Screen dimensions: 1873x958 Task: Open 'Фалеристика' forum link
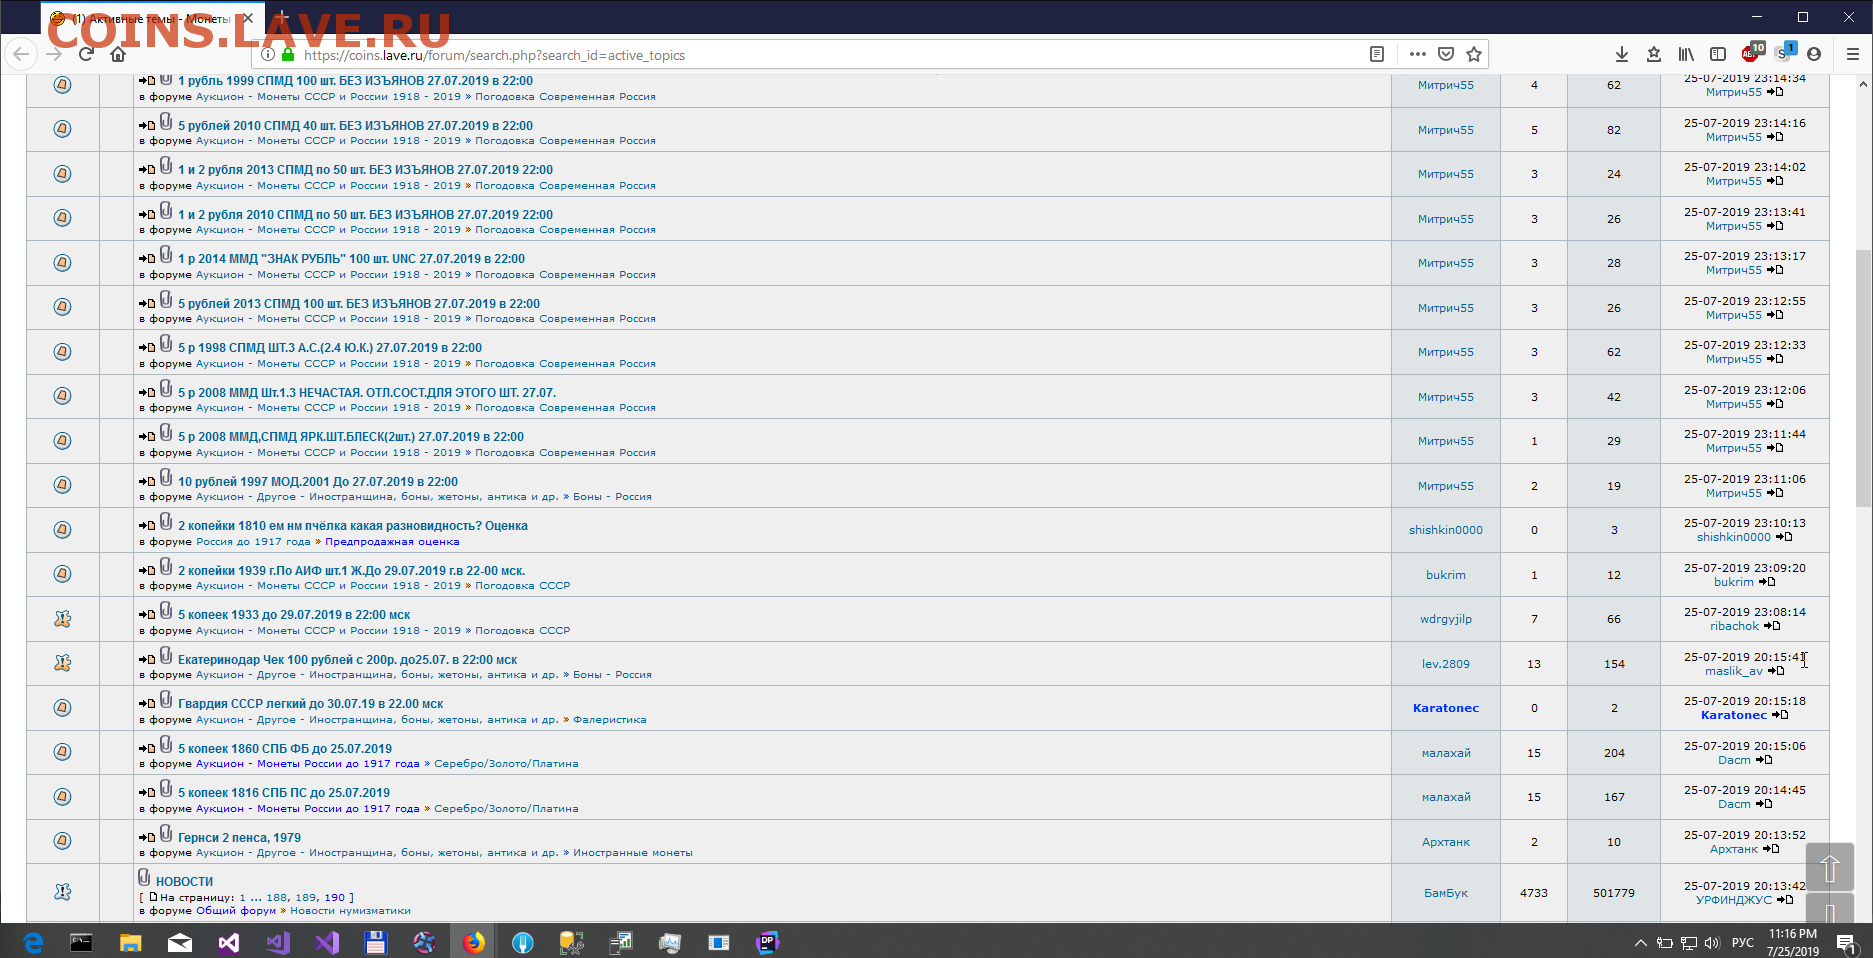click(x=610, y=720)
